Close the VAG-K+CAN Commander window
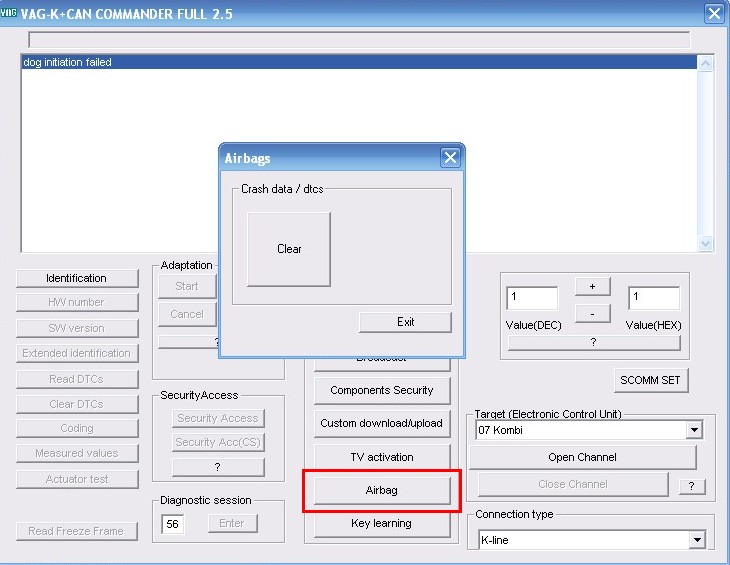730x565 pixels. point(715,13)
